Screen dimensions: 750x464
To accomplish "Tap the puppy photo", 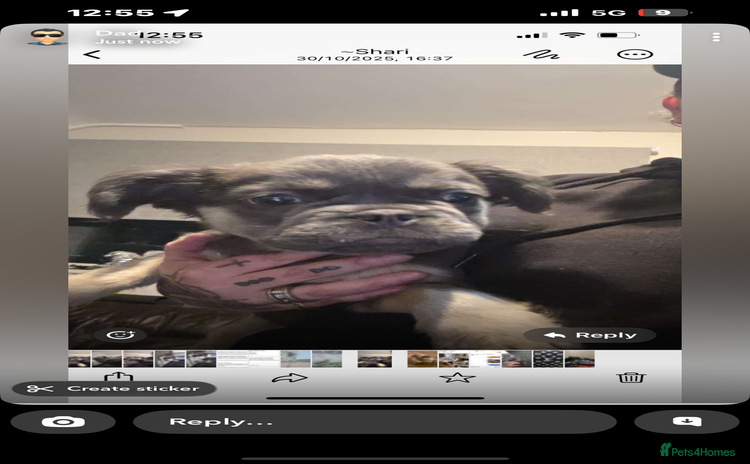I will [x=375, y=207].
